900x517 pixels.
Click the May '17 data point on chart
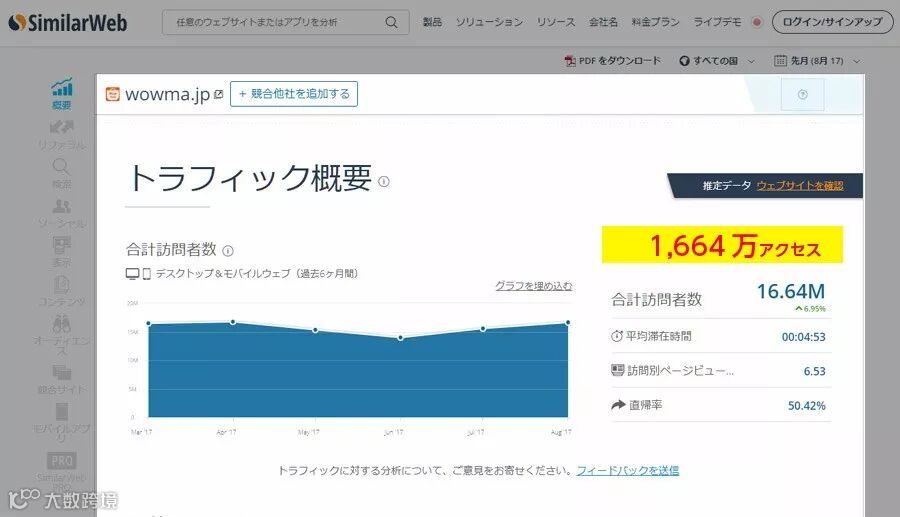coord(315,330)
